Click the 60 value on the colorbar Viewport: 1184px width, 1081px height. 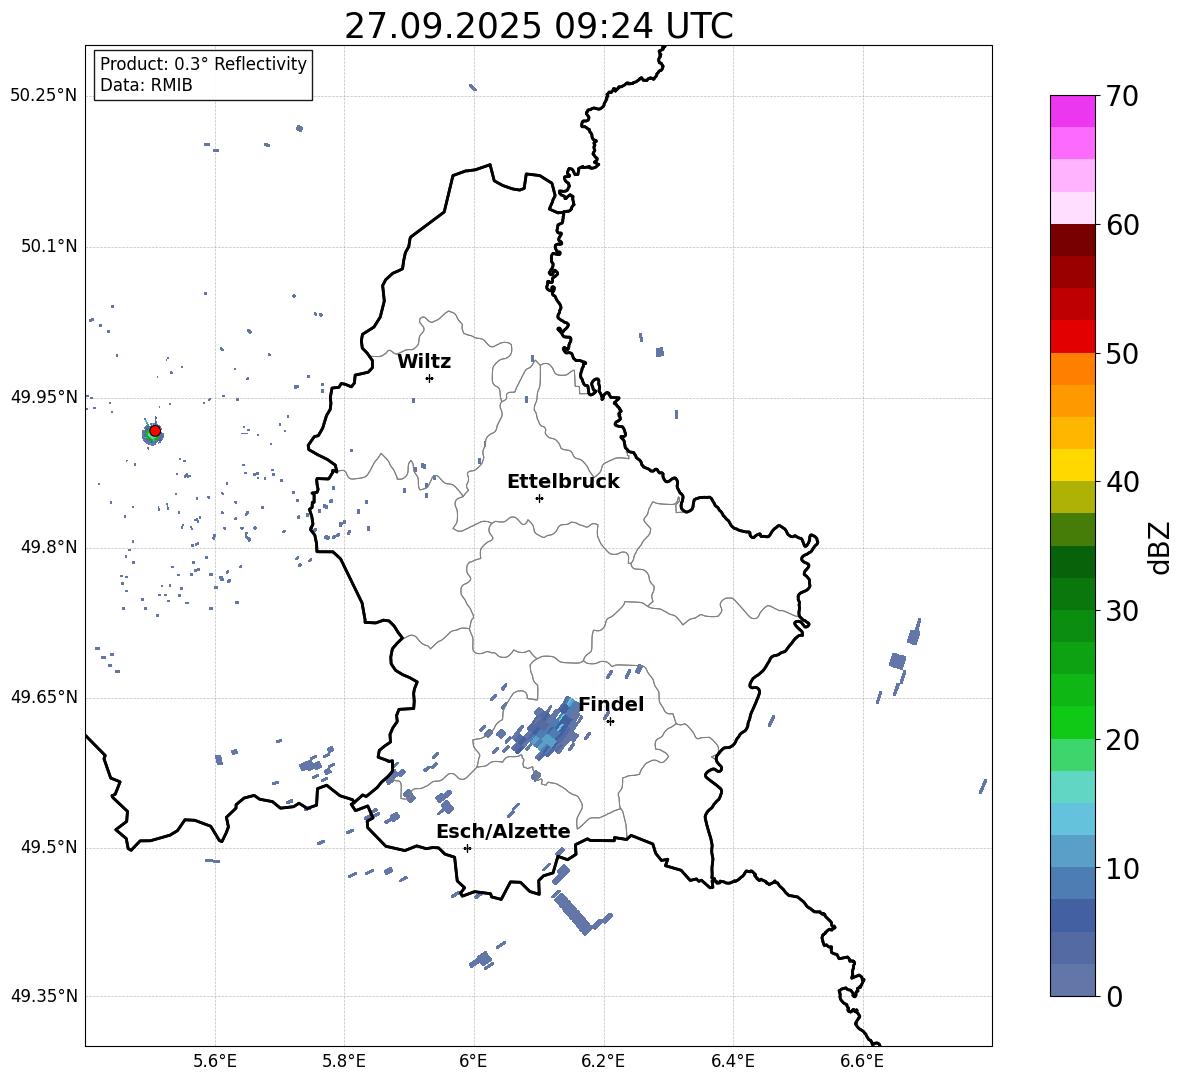1122,225
